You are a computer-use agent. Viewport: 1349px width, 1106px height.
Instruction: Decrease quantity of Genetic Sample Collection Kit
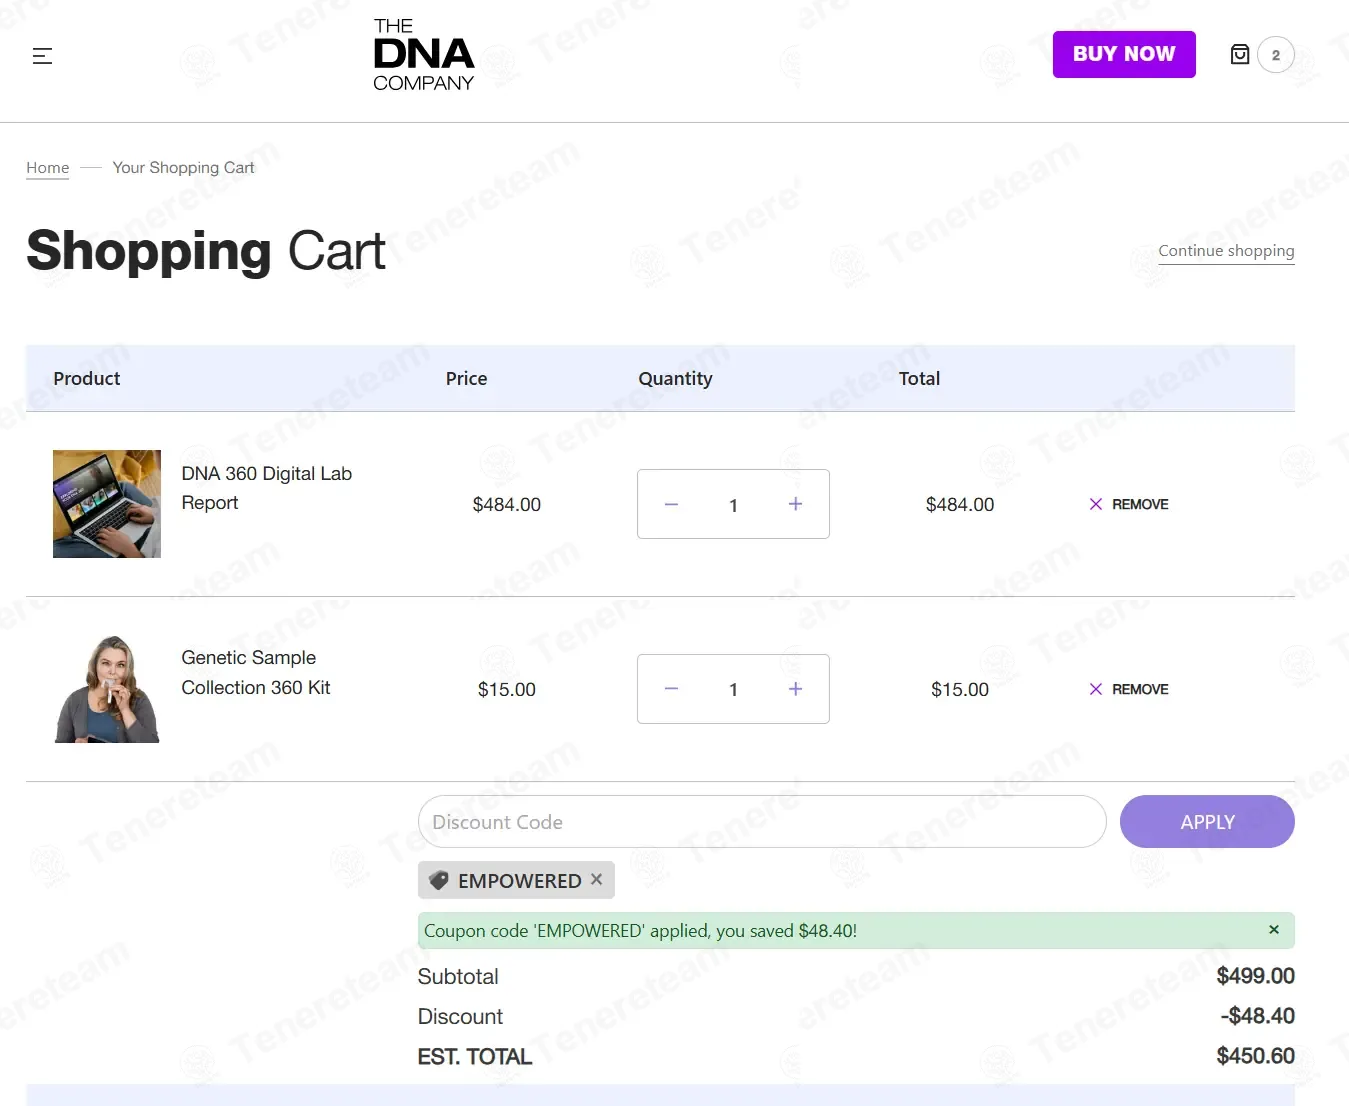(671, 689)
